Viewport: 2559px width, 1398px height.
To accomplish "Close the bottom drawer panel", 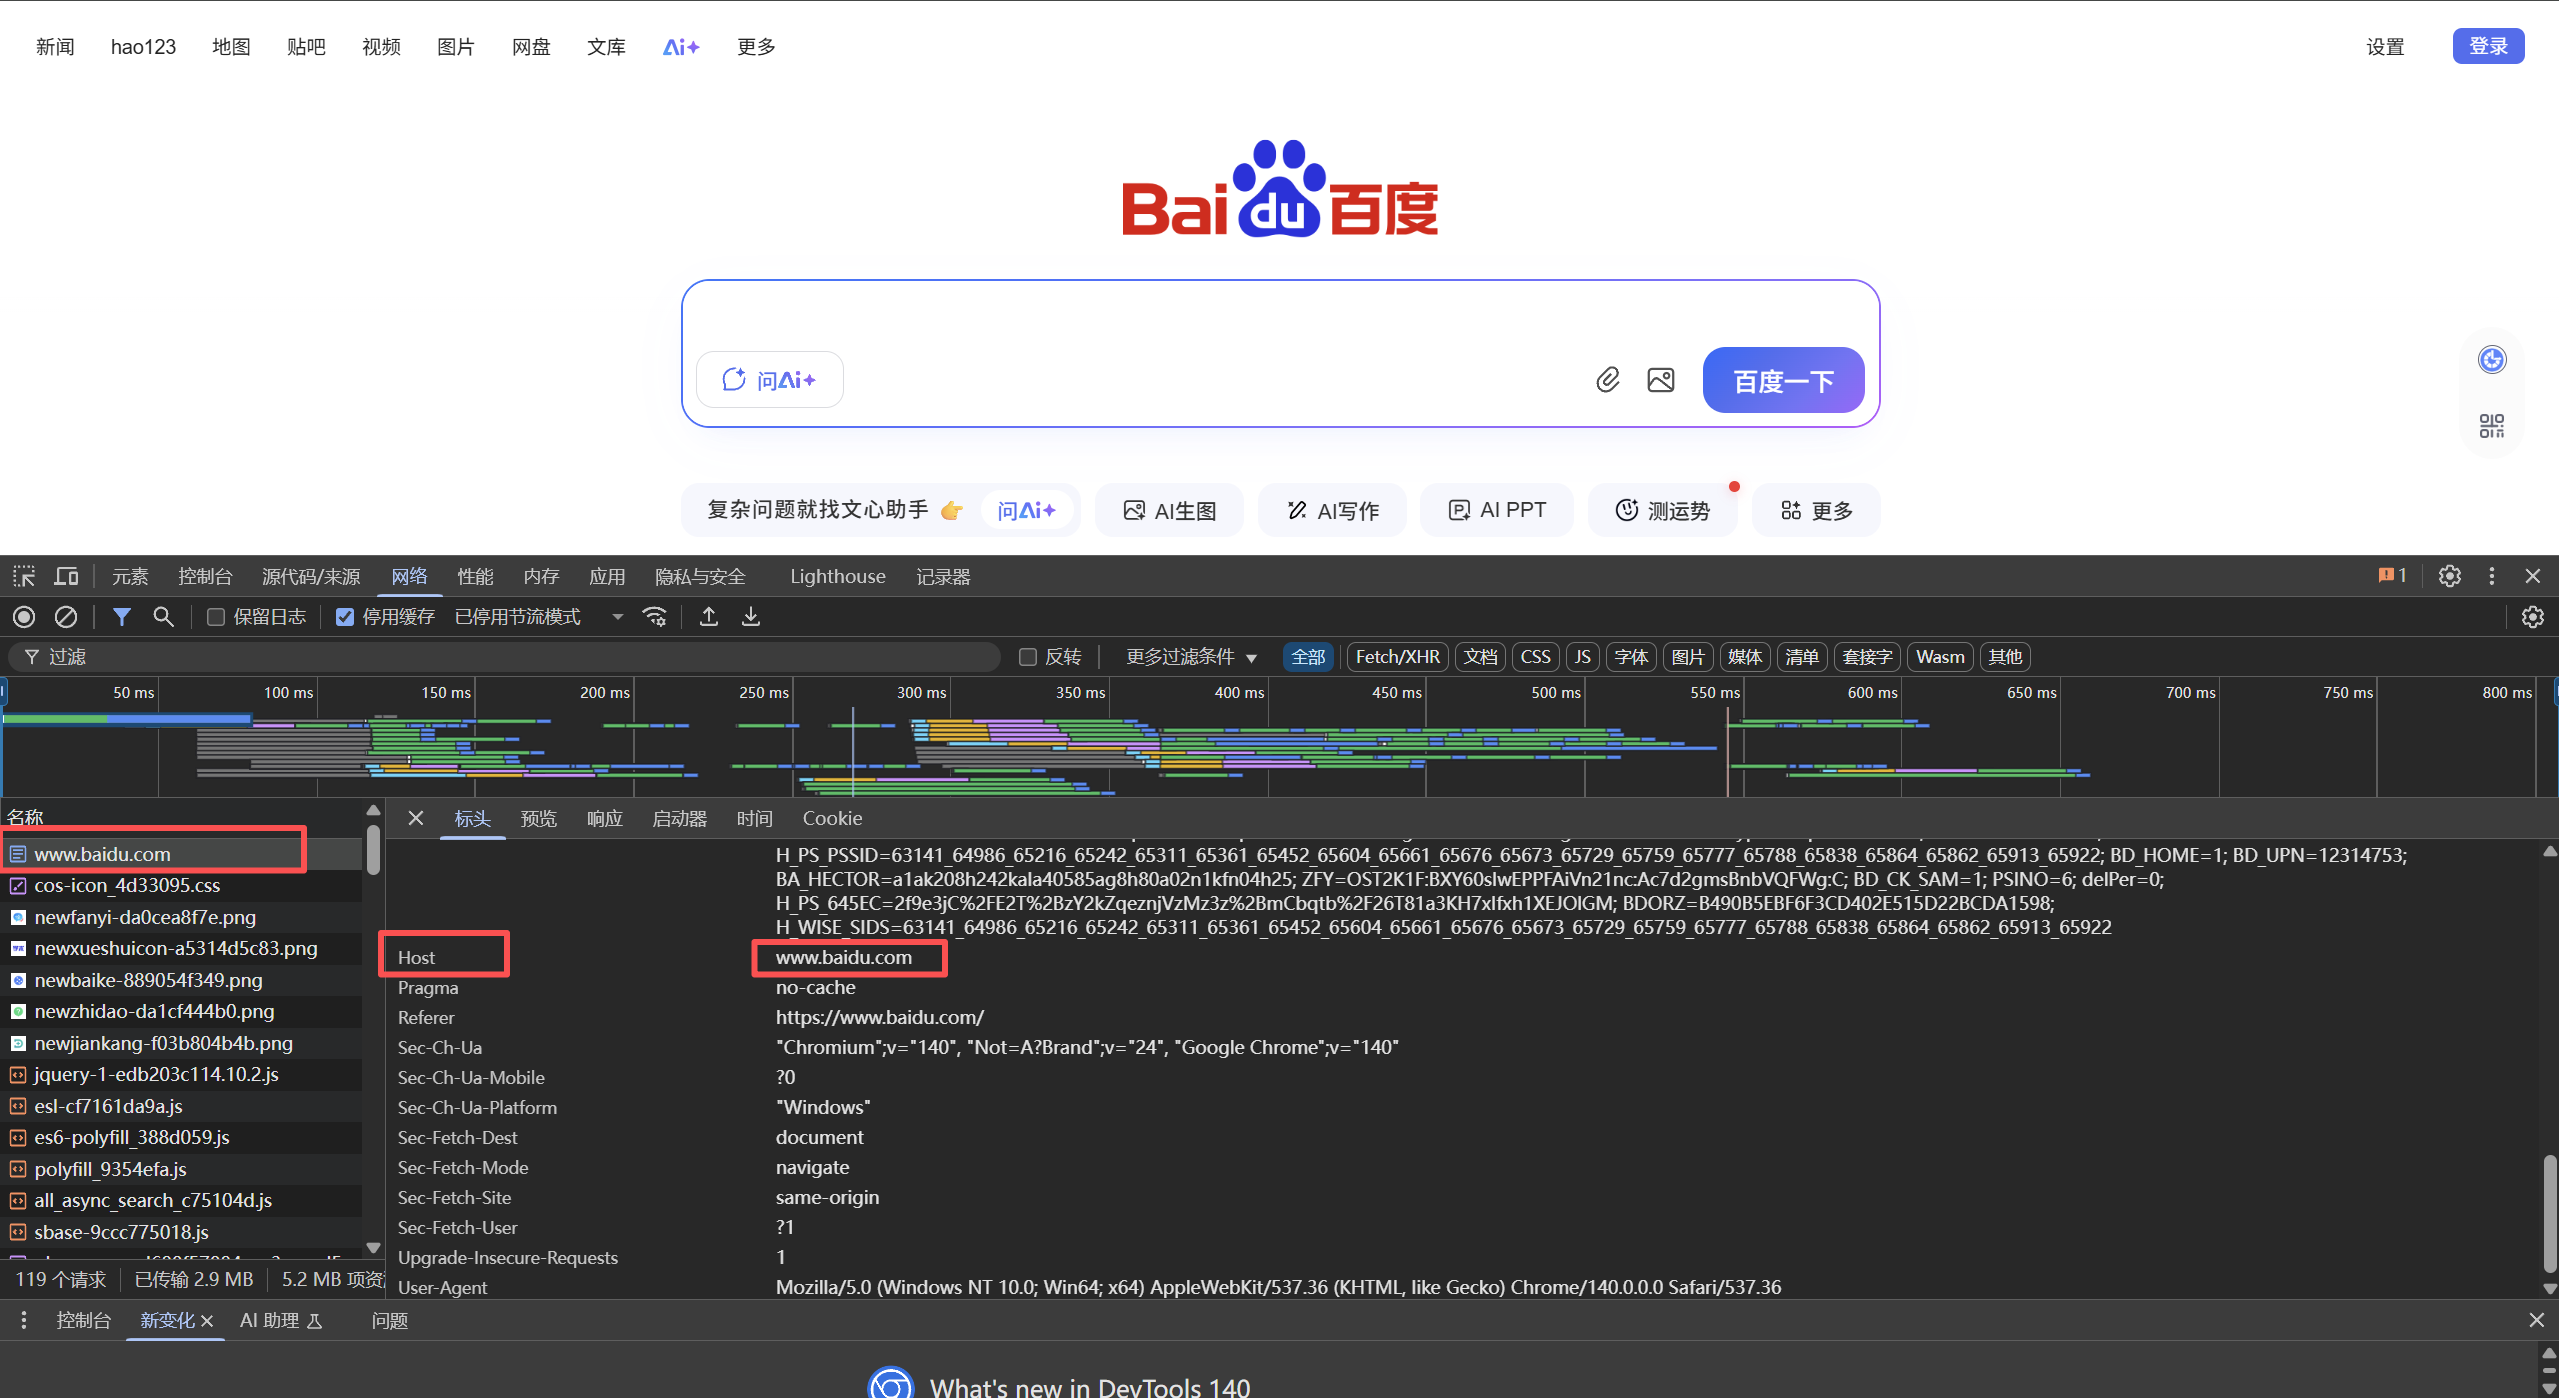I will [2536, 1320].
